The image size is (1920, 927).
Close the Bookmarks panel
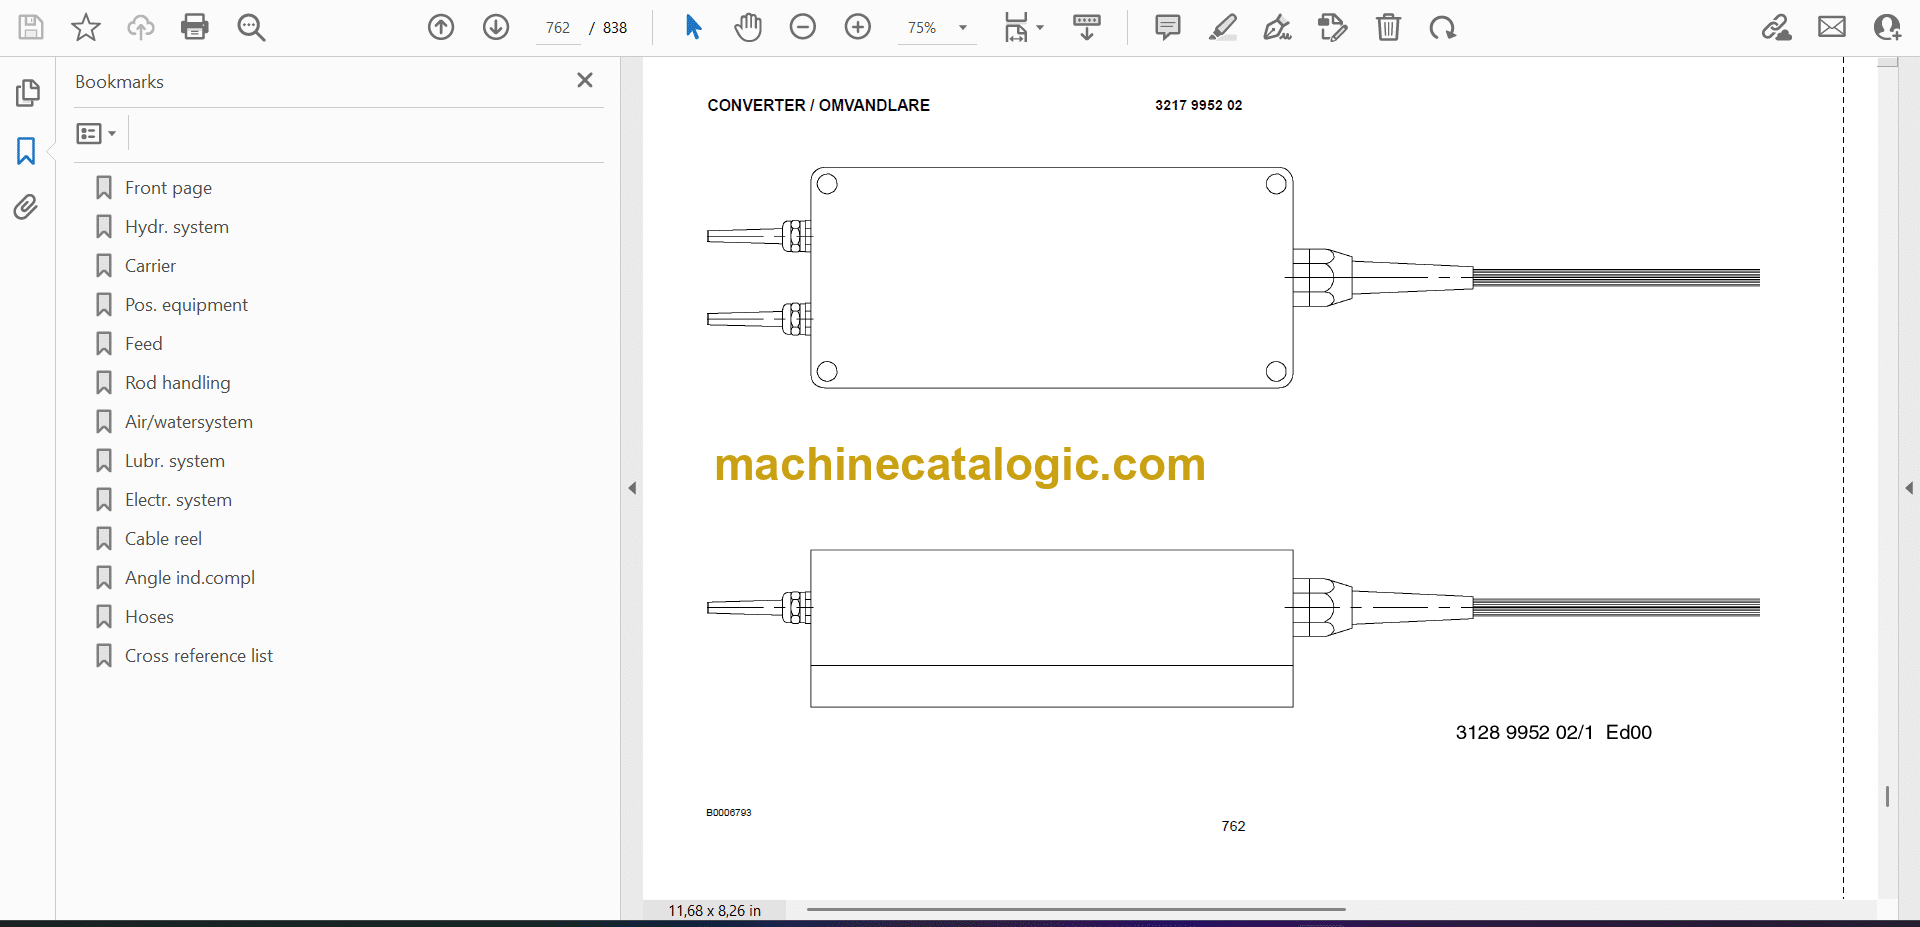tap(585, 80)
